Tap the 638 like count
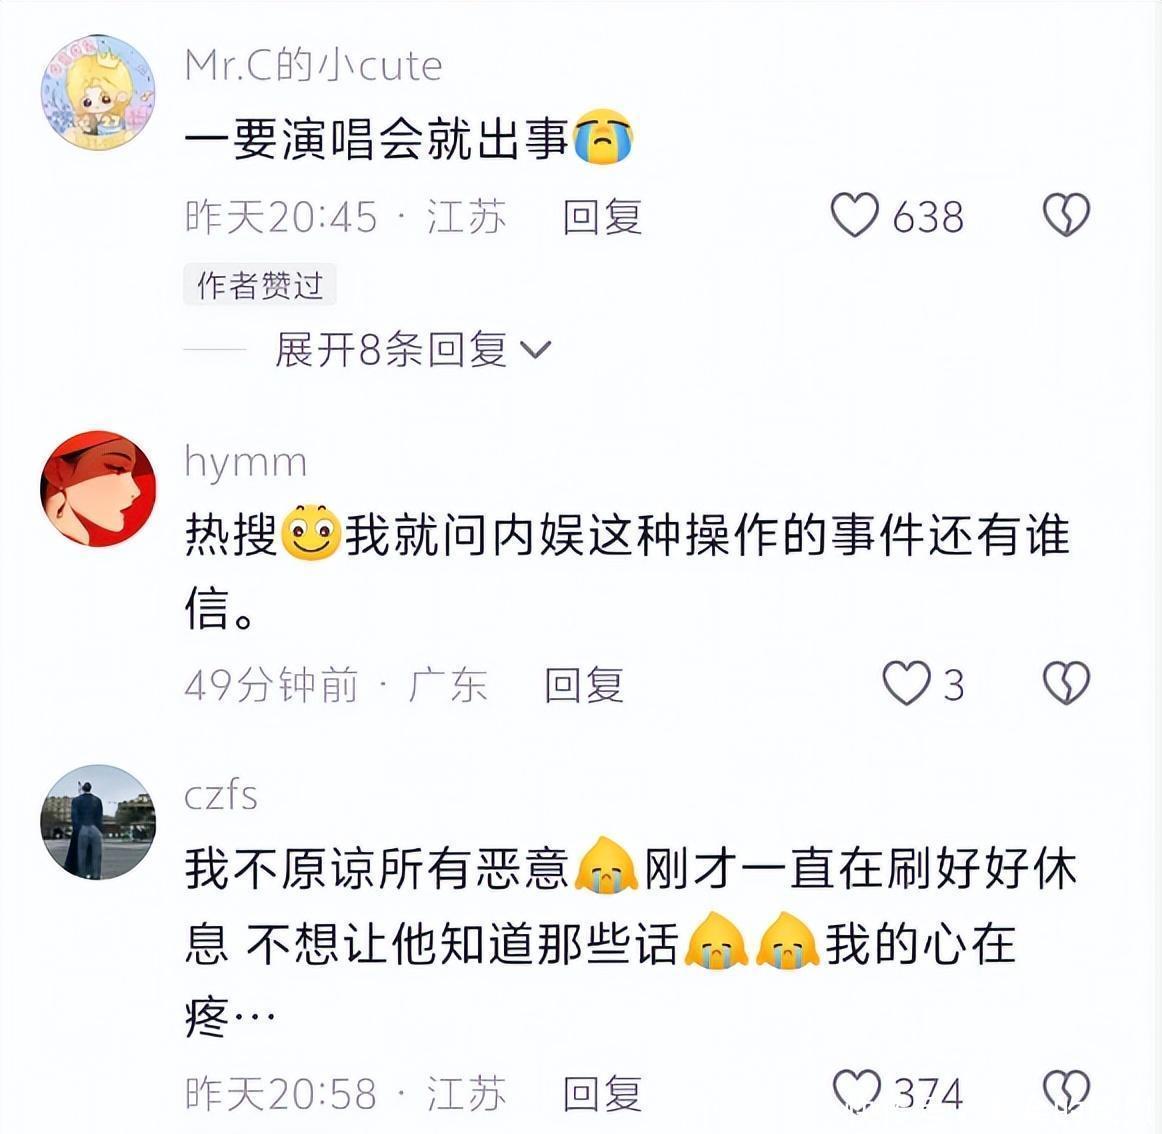The image size is (1162, 1134). [928, 217]
